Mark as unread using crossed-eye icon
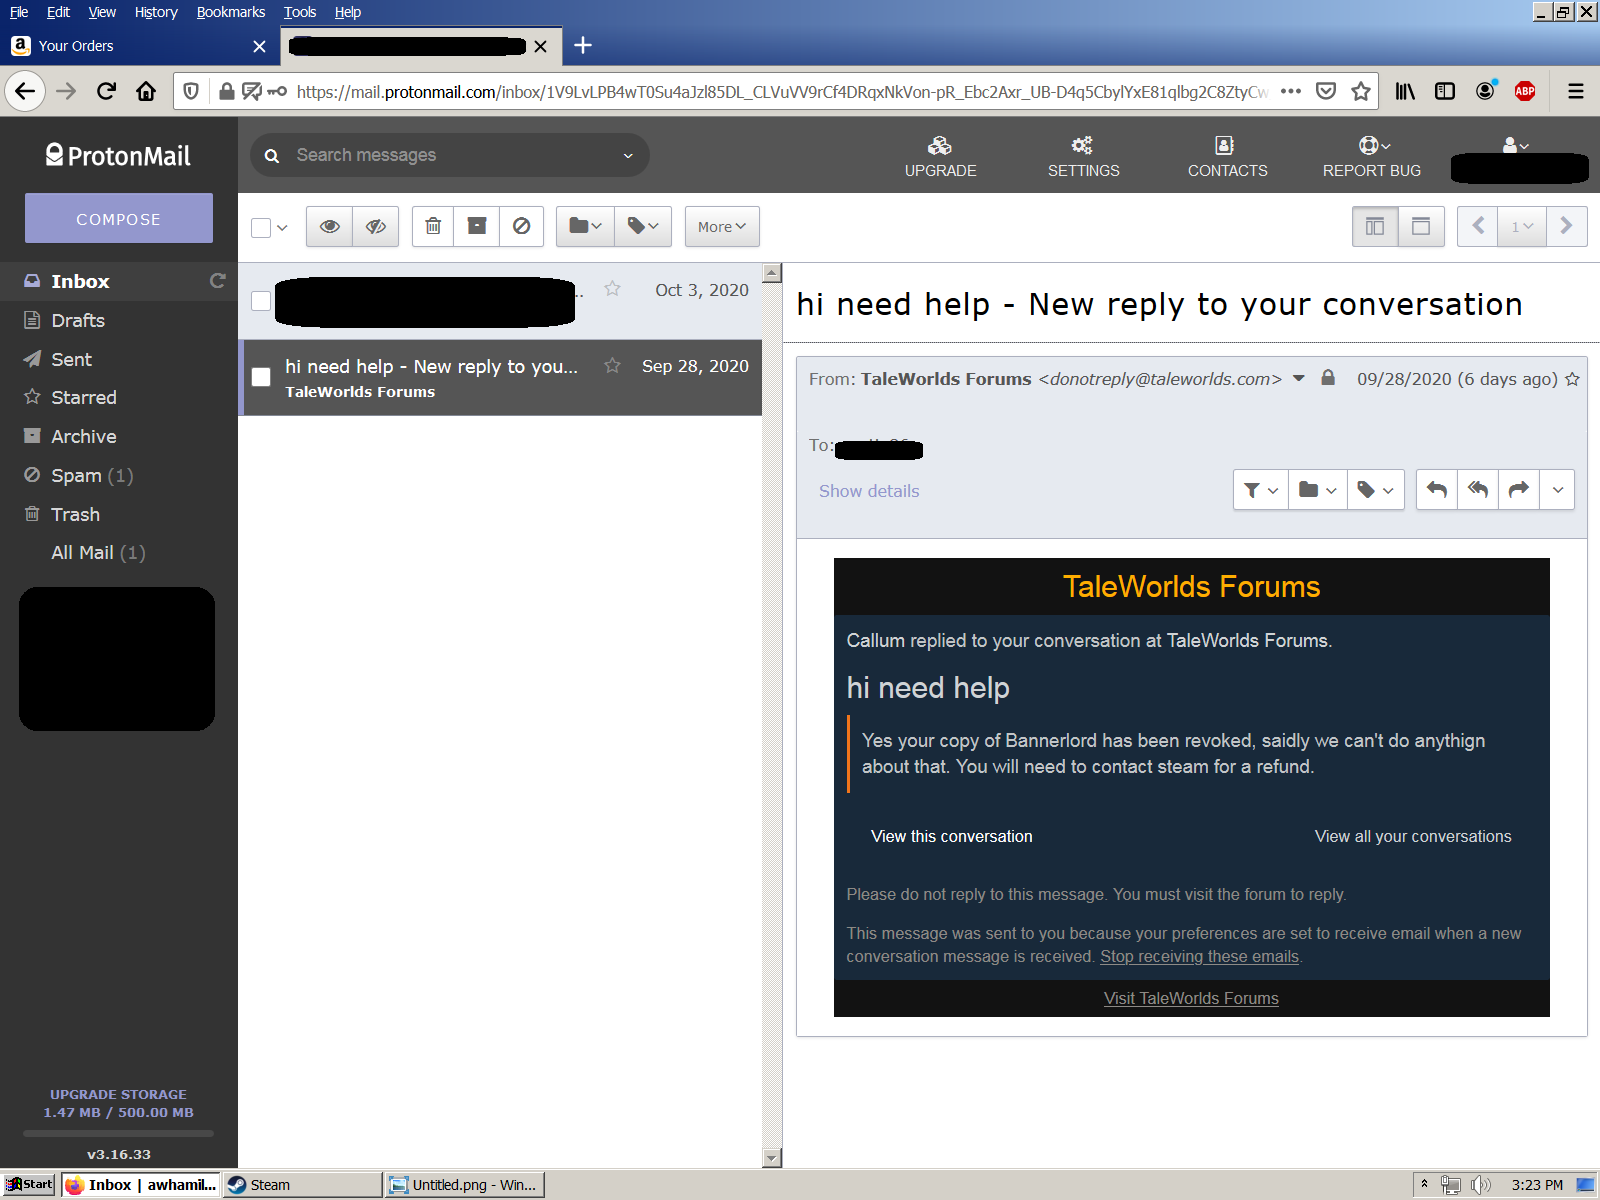Screen dimensions: 1600x1200 (x=376, y=227)
